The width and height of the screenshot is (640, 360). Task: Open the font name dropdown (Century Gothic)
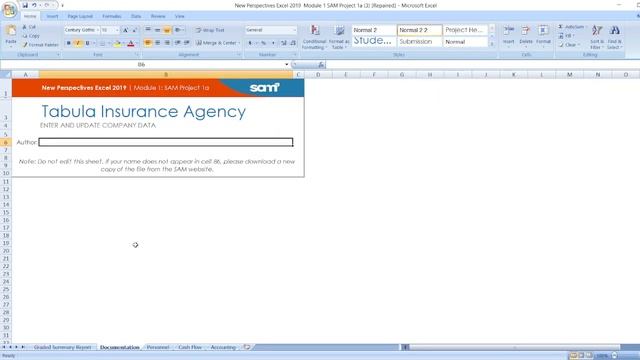pyautogui.click(x=98, y=30)
